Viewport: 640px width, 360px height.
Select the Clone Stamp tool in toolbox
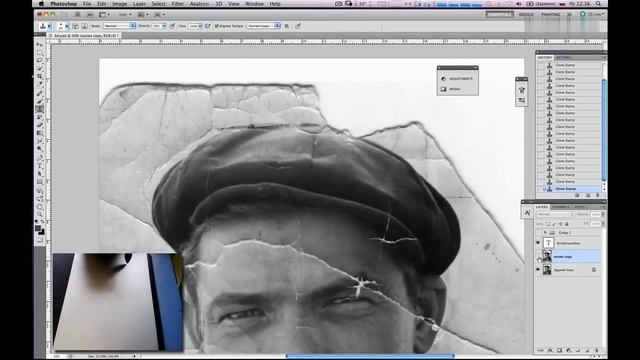40,109
